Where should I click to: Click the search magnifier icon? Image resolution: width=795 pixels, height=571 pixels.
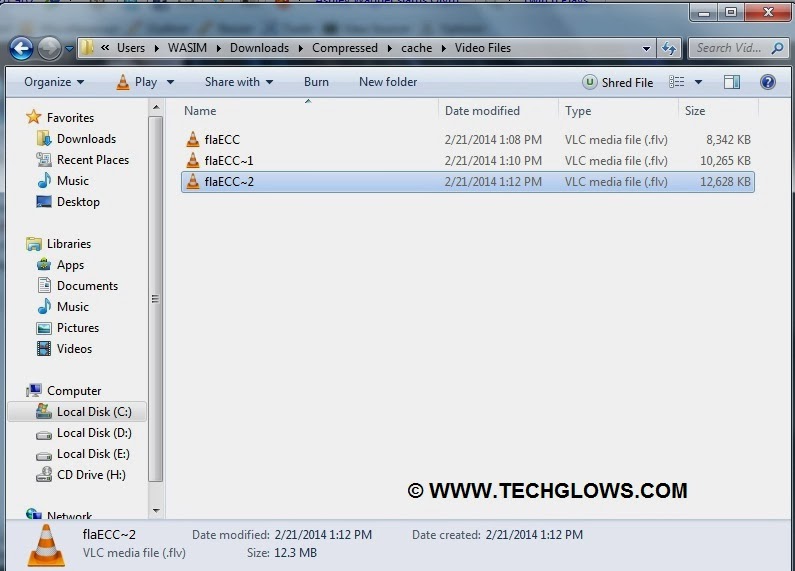[777, 48]
